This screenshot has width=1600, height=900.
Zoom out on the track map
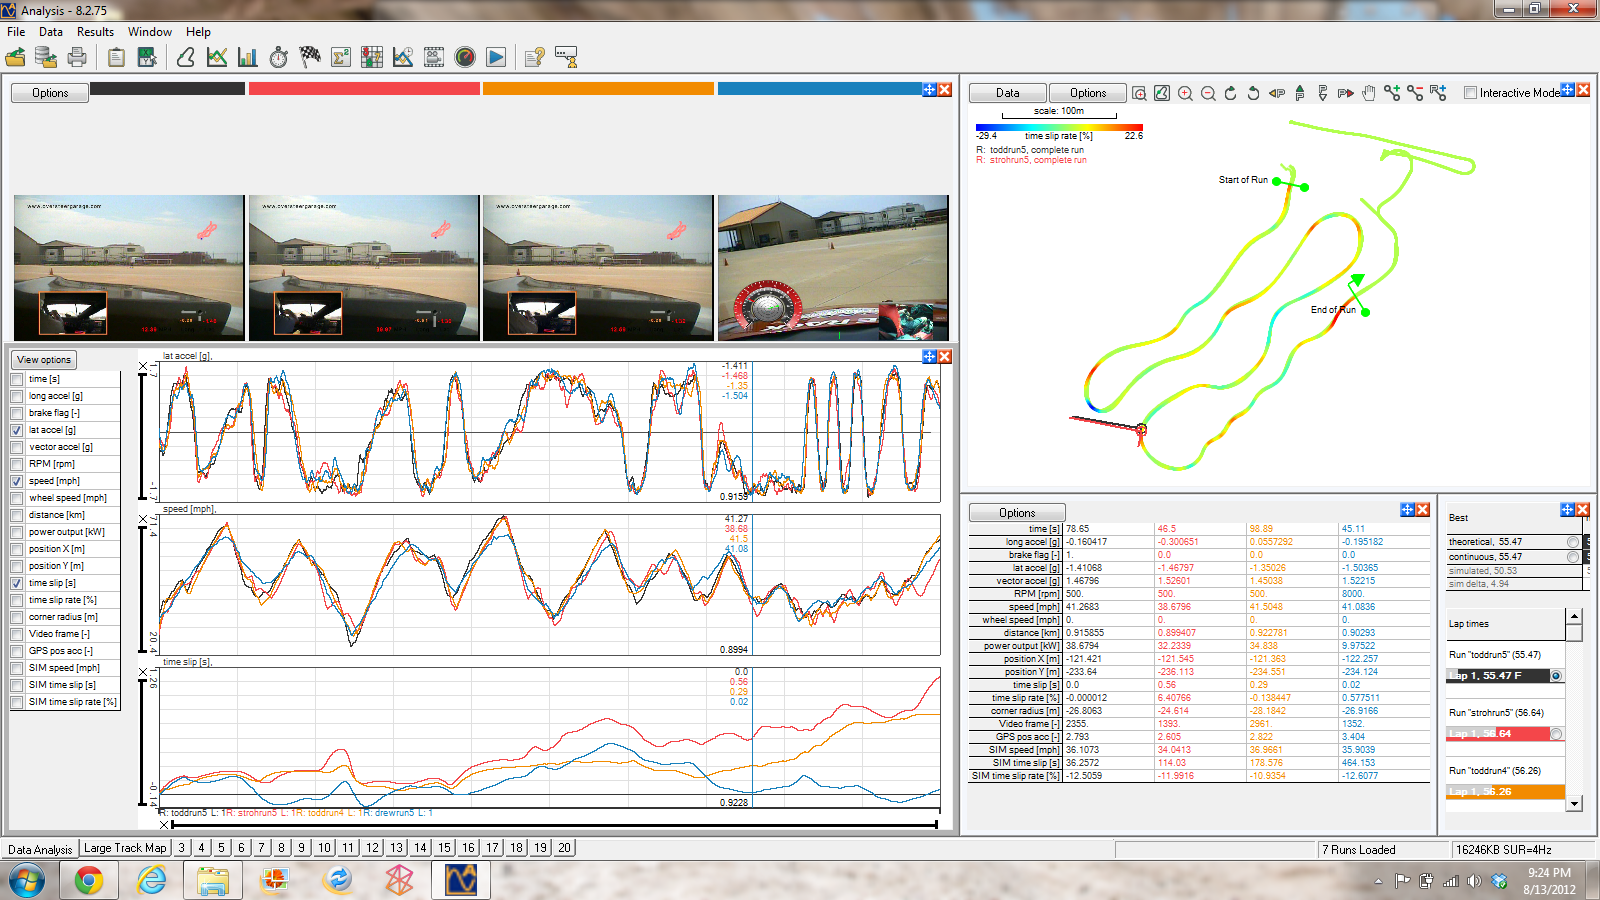pos(1208,93)
